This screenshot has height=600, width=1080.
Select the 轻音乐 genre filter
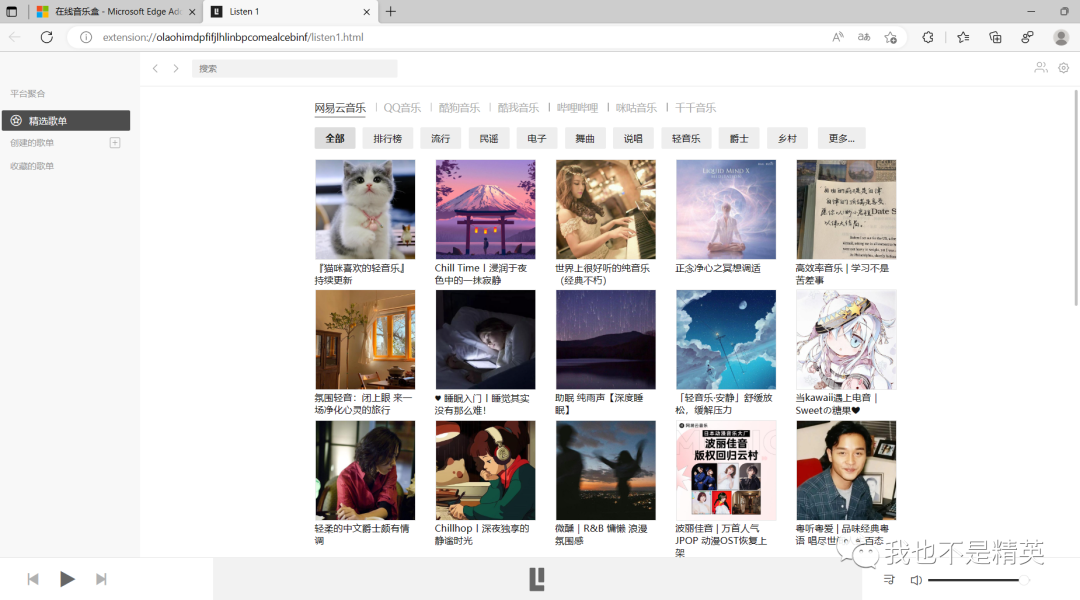pyautogui.click(x=686, y=137)
